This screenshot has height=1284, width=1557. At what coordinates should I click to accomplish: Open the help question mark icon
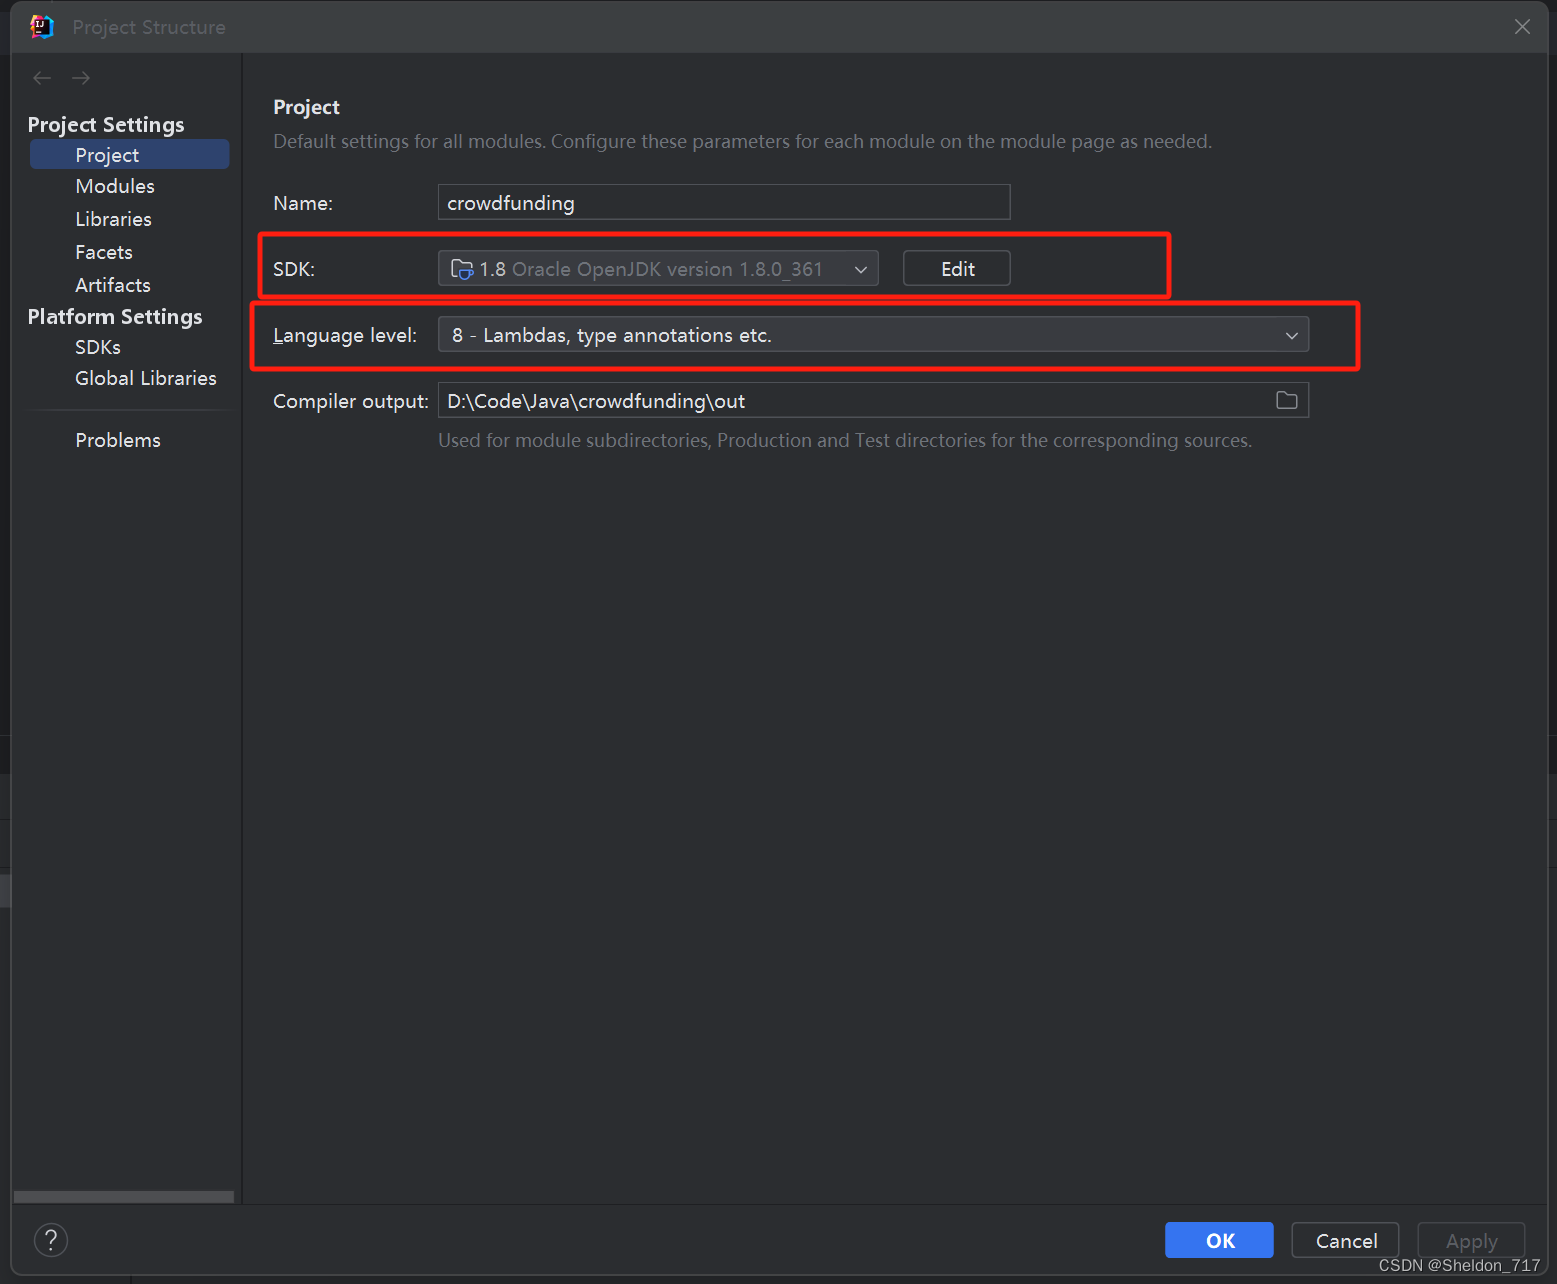point(51,1240)
